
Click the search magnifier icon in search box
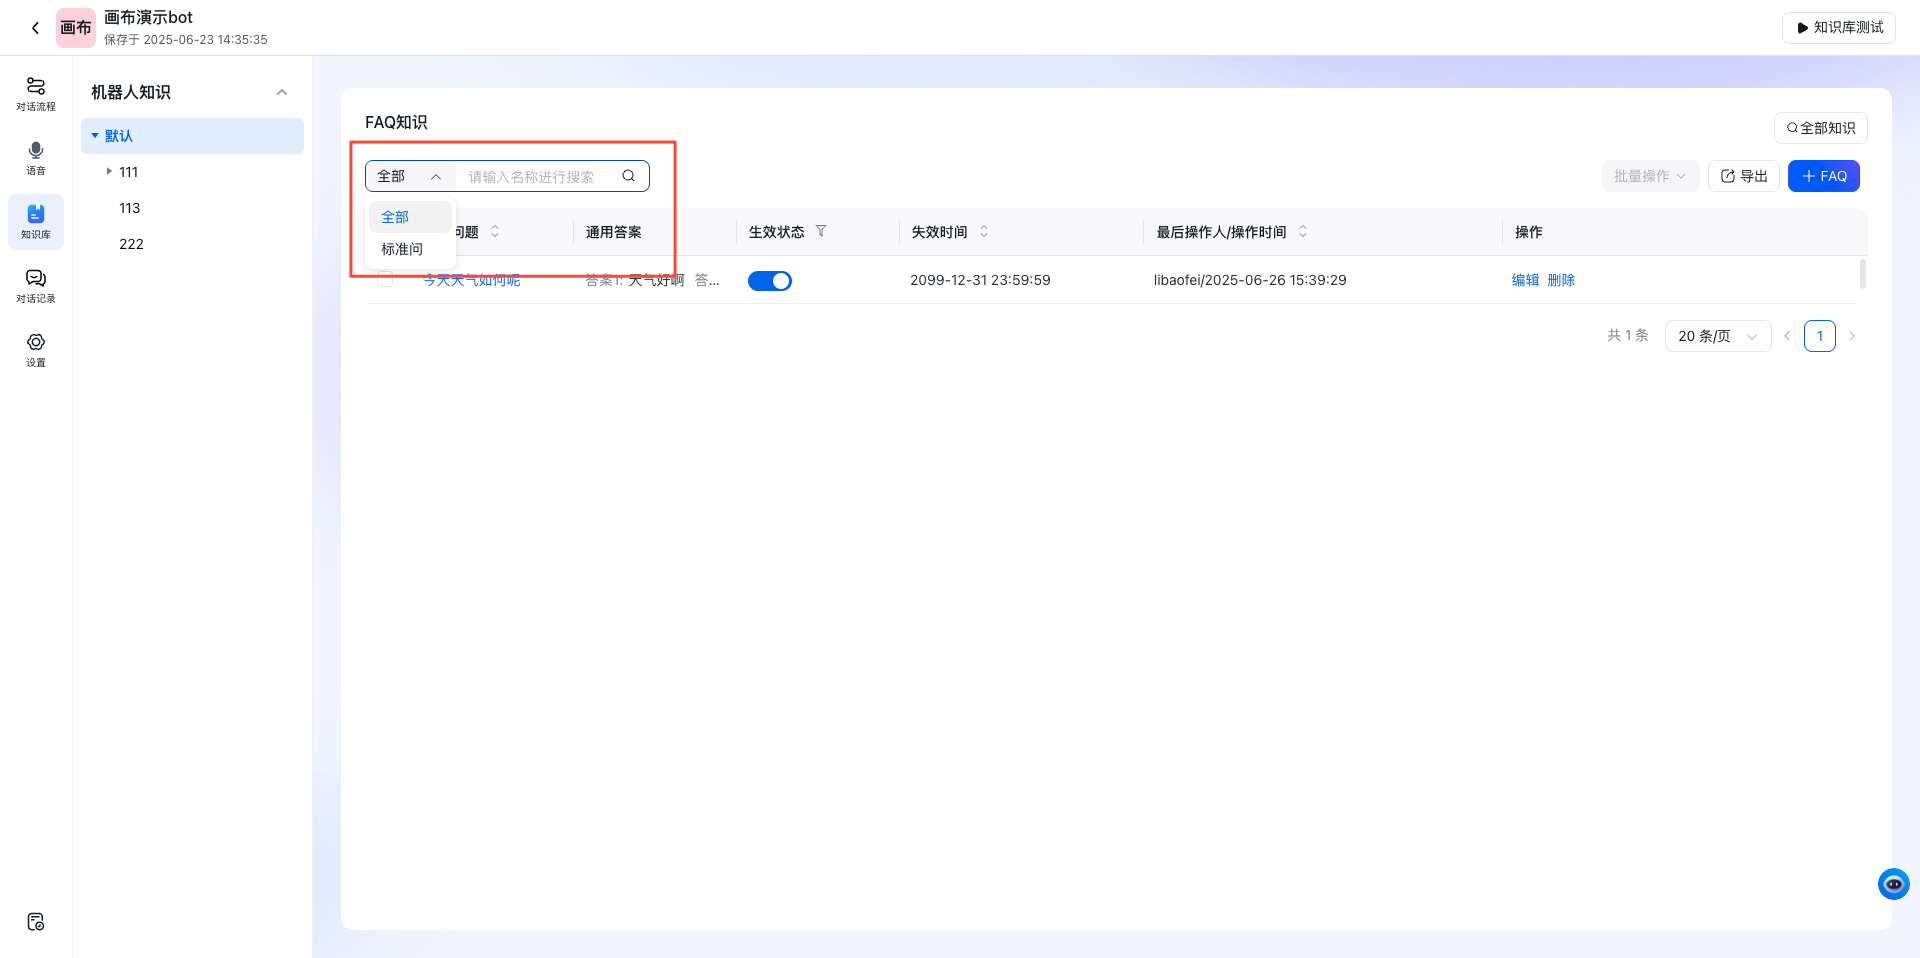[x=629, y=176]
